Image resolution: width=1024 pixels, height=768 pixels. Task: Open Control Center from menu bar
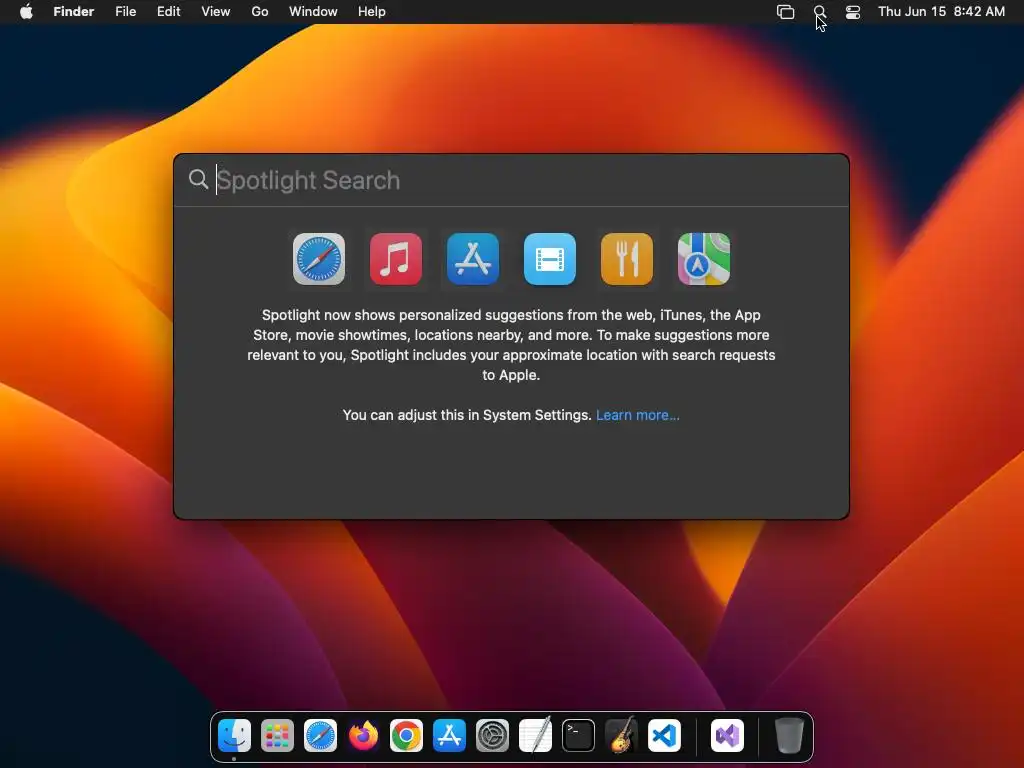point(853,12)
